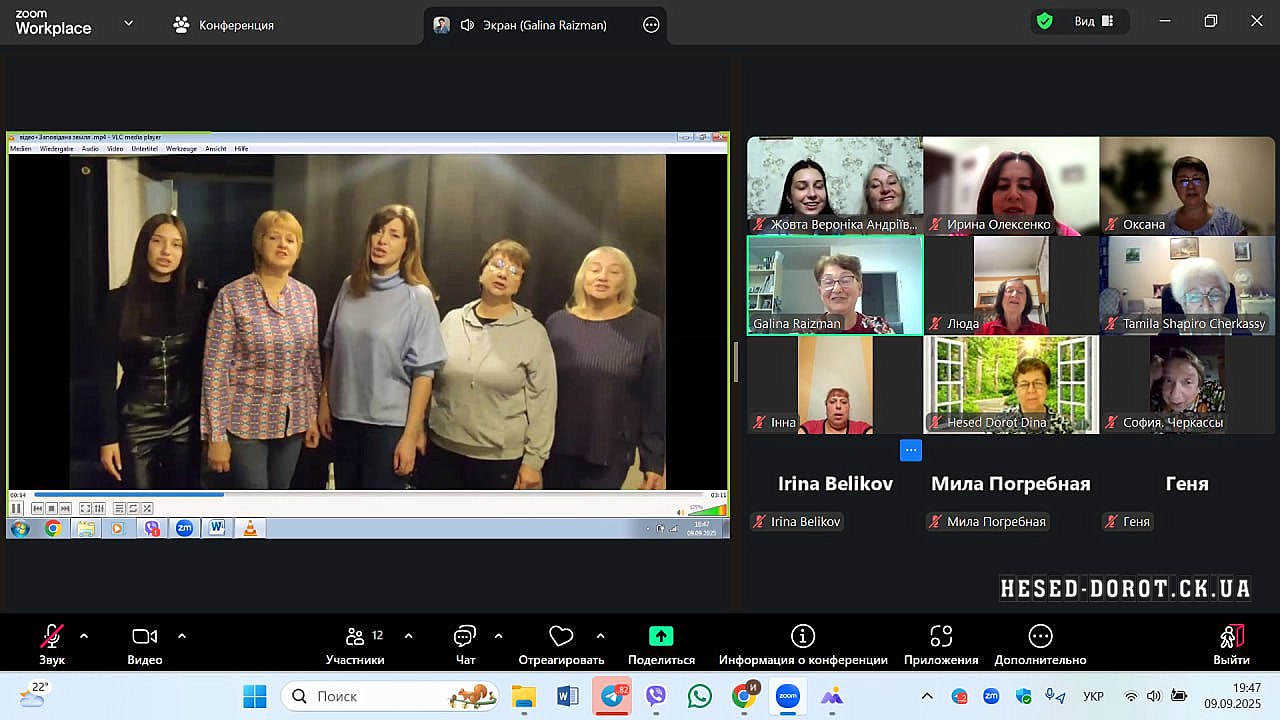
Task: Click the green encryption shield icon
Action: [x=1045, y=21]
